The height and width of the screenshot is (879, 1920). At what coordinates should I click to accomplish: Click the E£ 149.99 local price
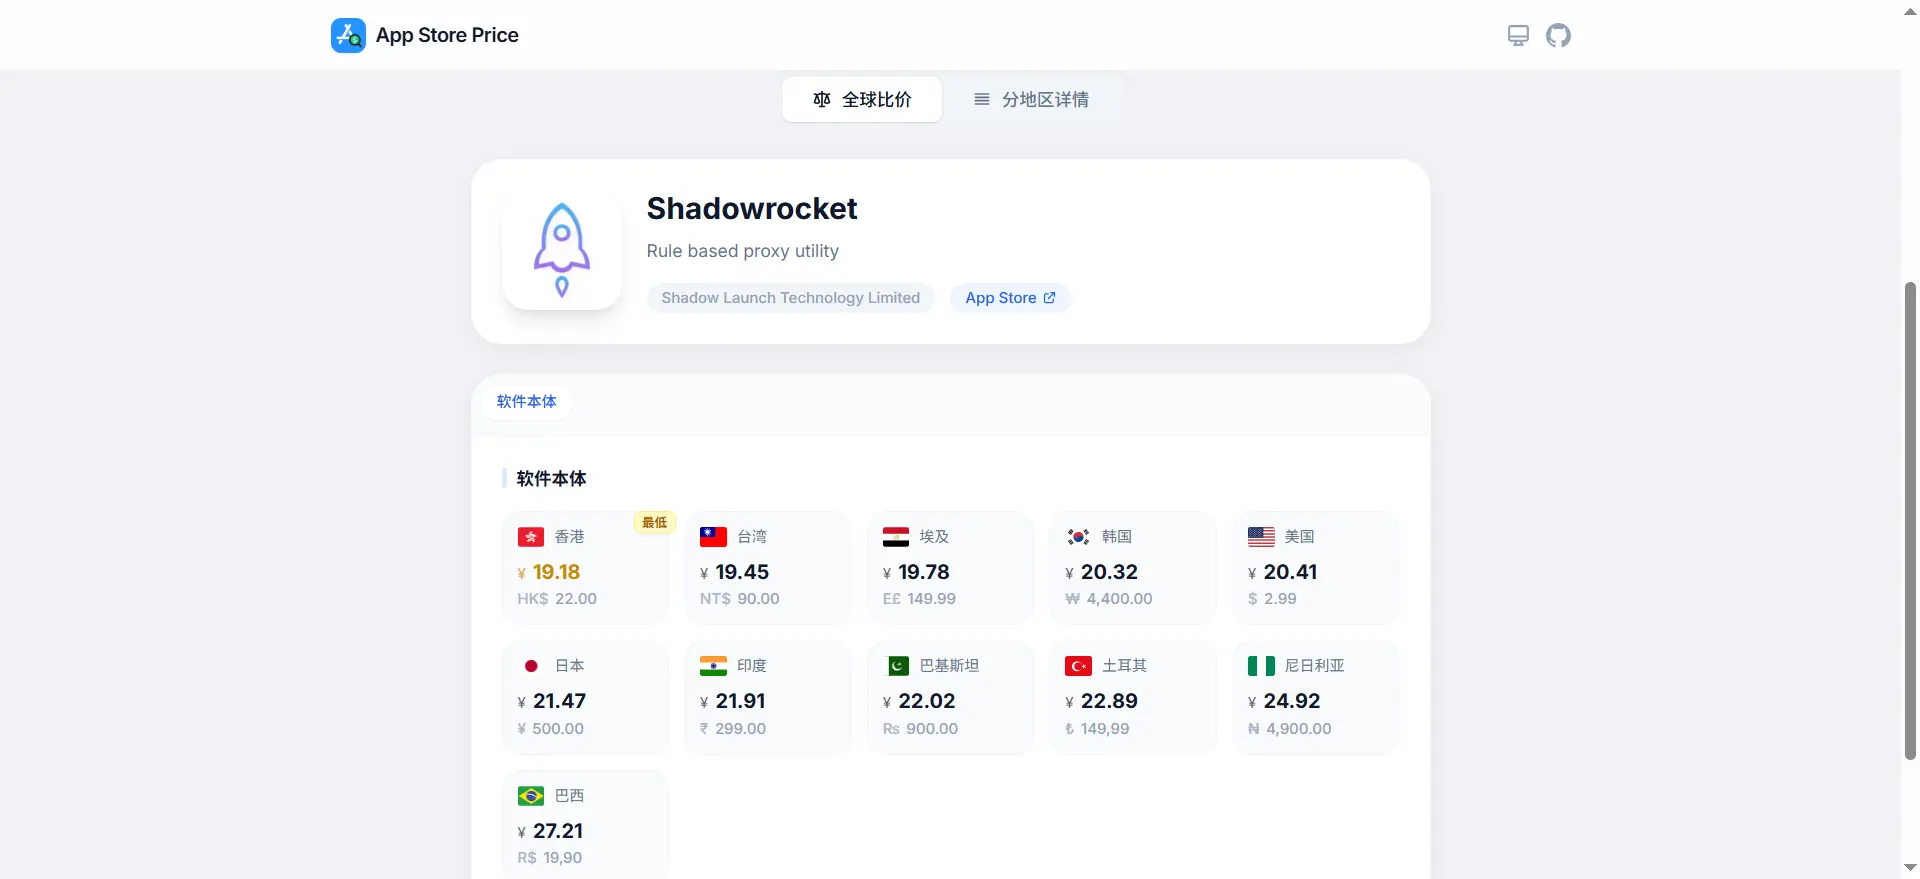(x=919, y=599)
